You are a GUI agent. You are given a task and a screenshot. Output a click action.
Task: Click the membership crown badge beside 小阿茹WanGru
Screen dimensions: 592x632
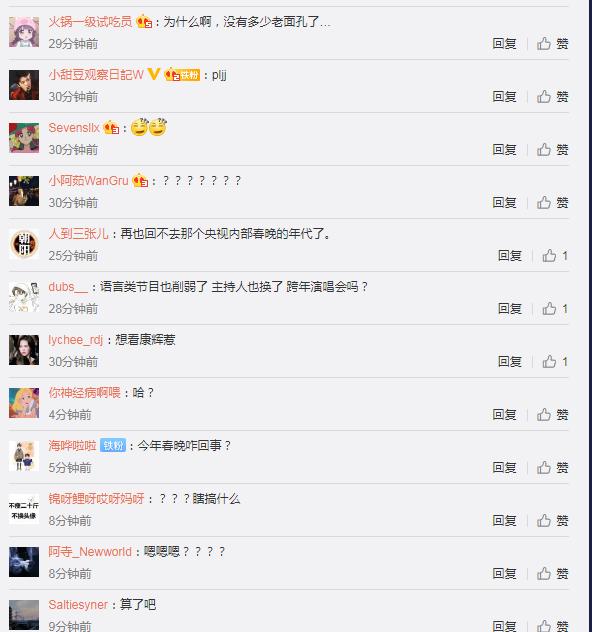[x=140, y=181]
